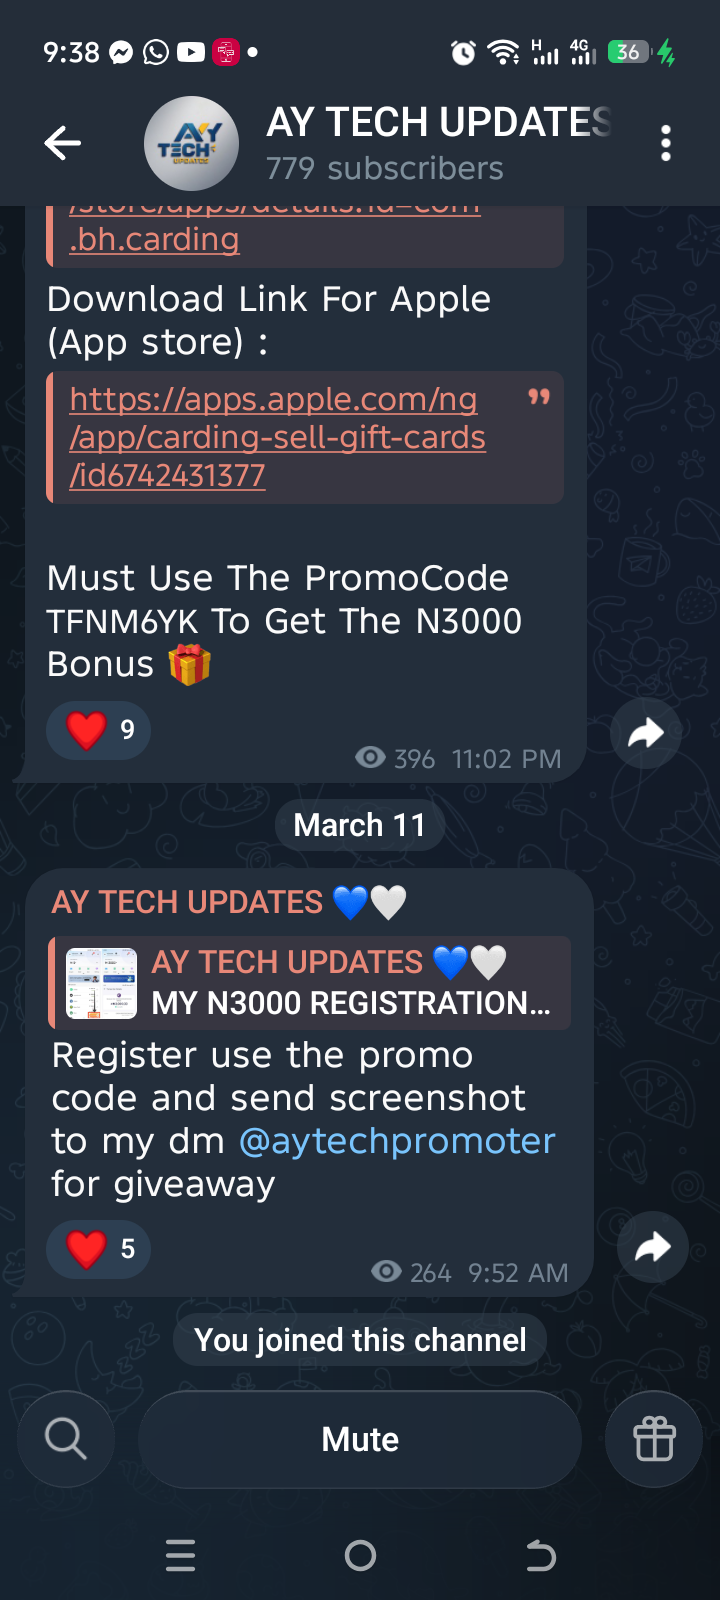Open the quoted MY N3000 REGISTRATION reply preview

pos(310,983)
